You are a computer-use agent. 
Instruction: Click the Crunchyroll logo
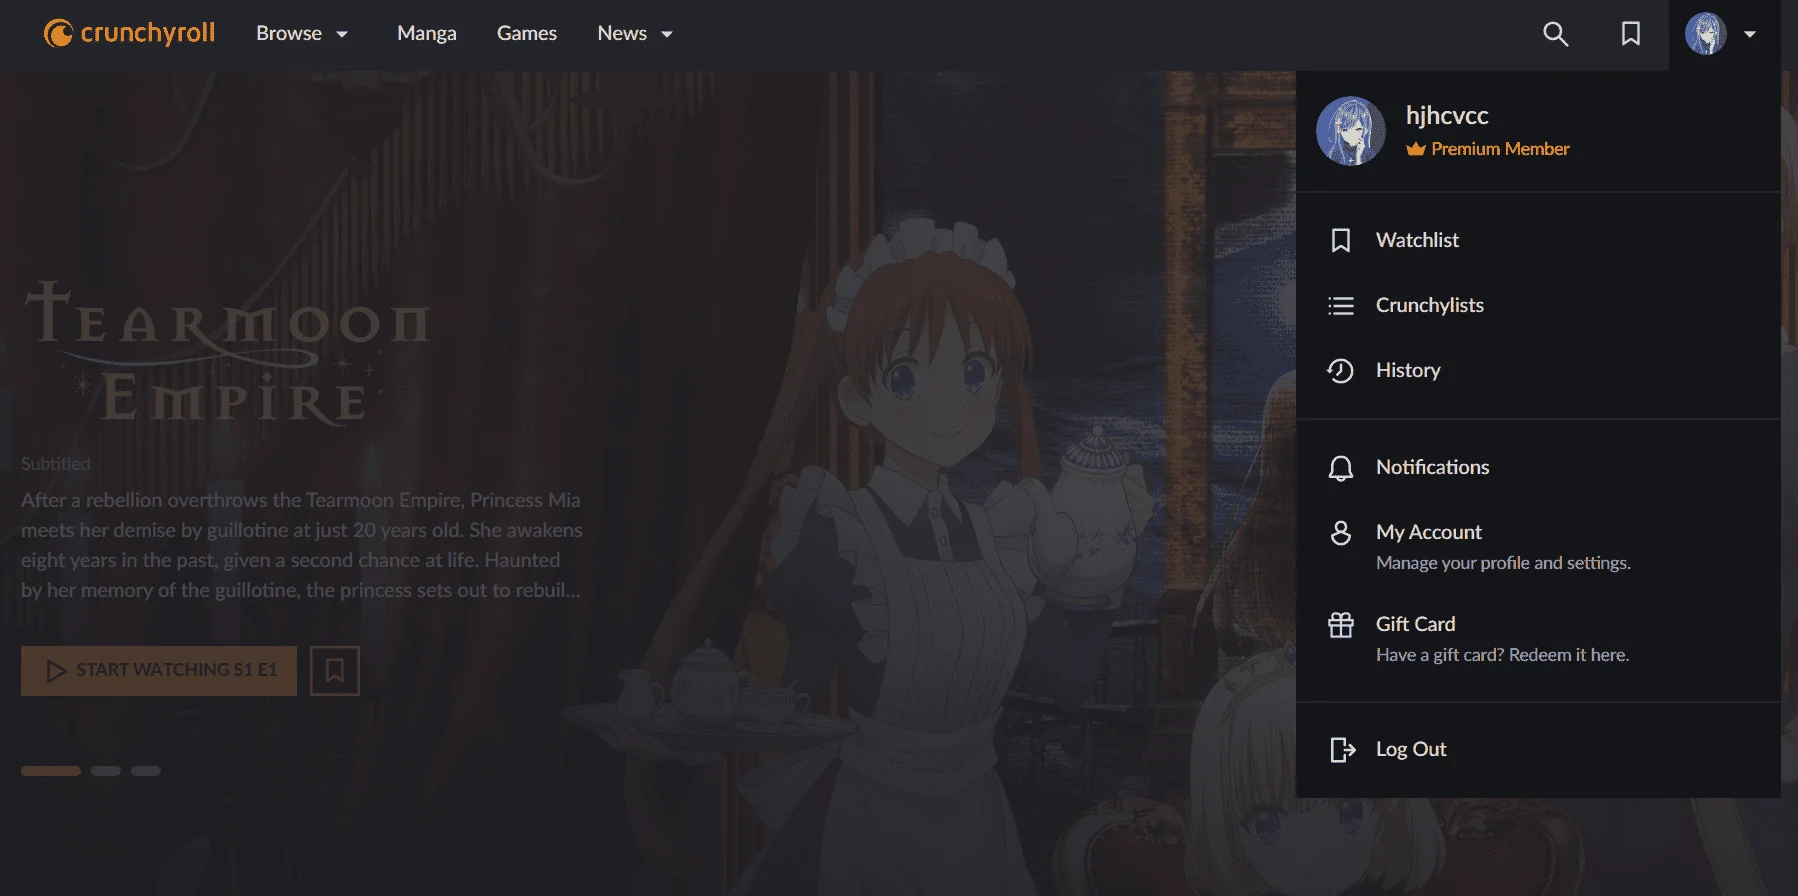129,33
